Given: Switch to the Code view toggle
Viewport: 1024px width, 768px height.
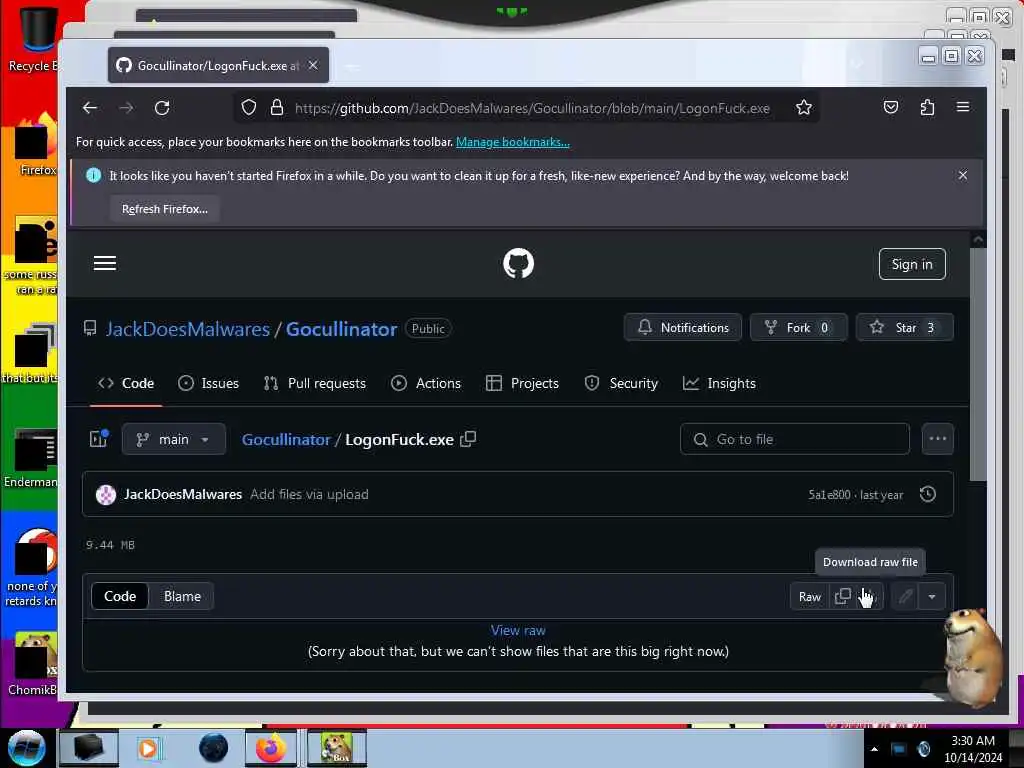Looking at the screenshot, I should (x=120, y=596).
